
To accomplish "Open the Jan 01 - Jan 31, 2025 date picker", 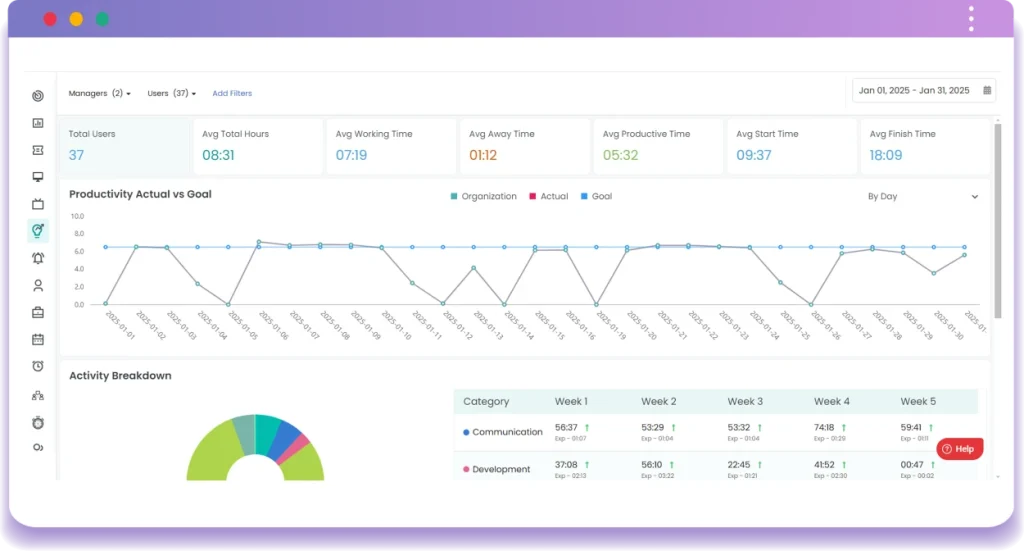I will 923,91.
